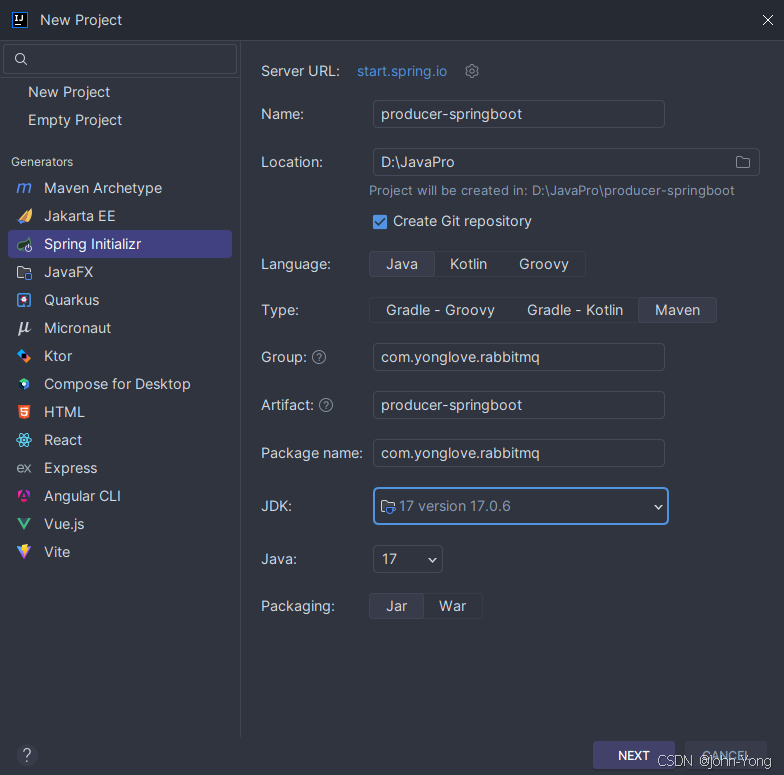The height and width of the screenshot is (775, 784).
Task: Click the IntelliJ IDEA logo icon
Action: [x=20, y=20]
